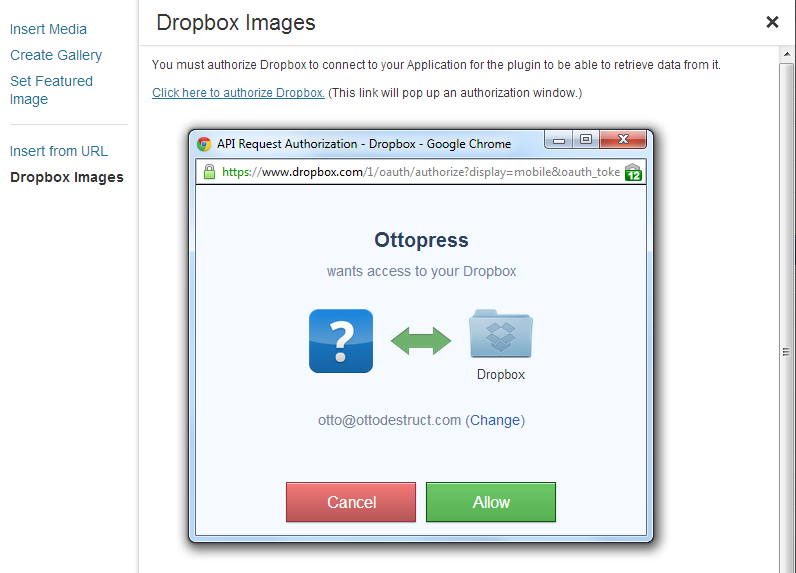
Task: Minimize the API Request Authorization window
Action: 559,140
